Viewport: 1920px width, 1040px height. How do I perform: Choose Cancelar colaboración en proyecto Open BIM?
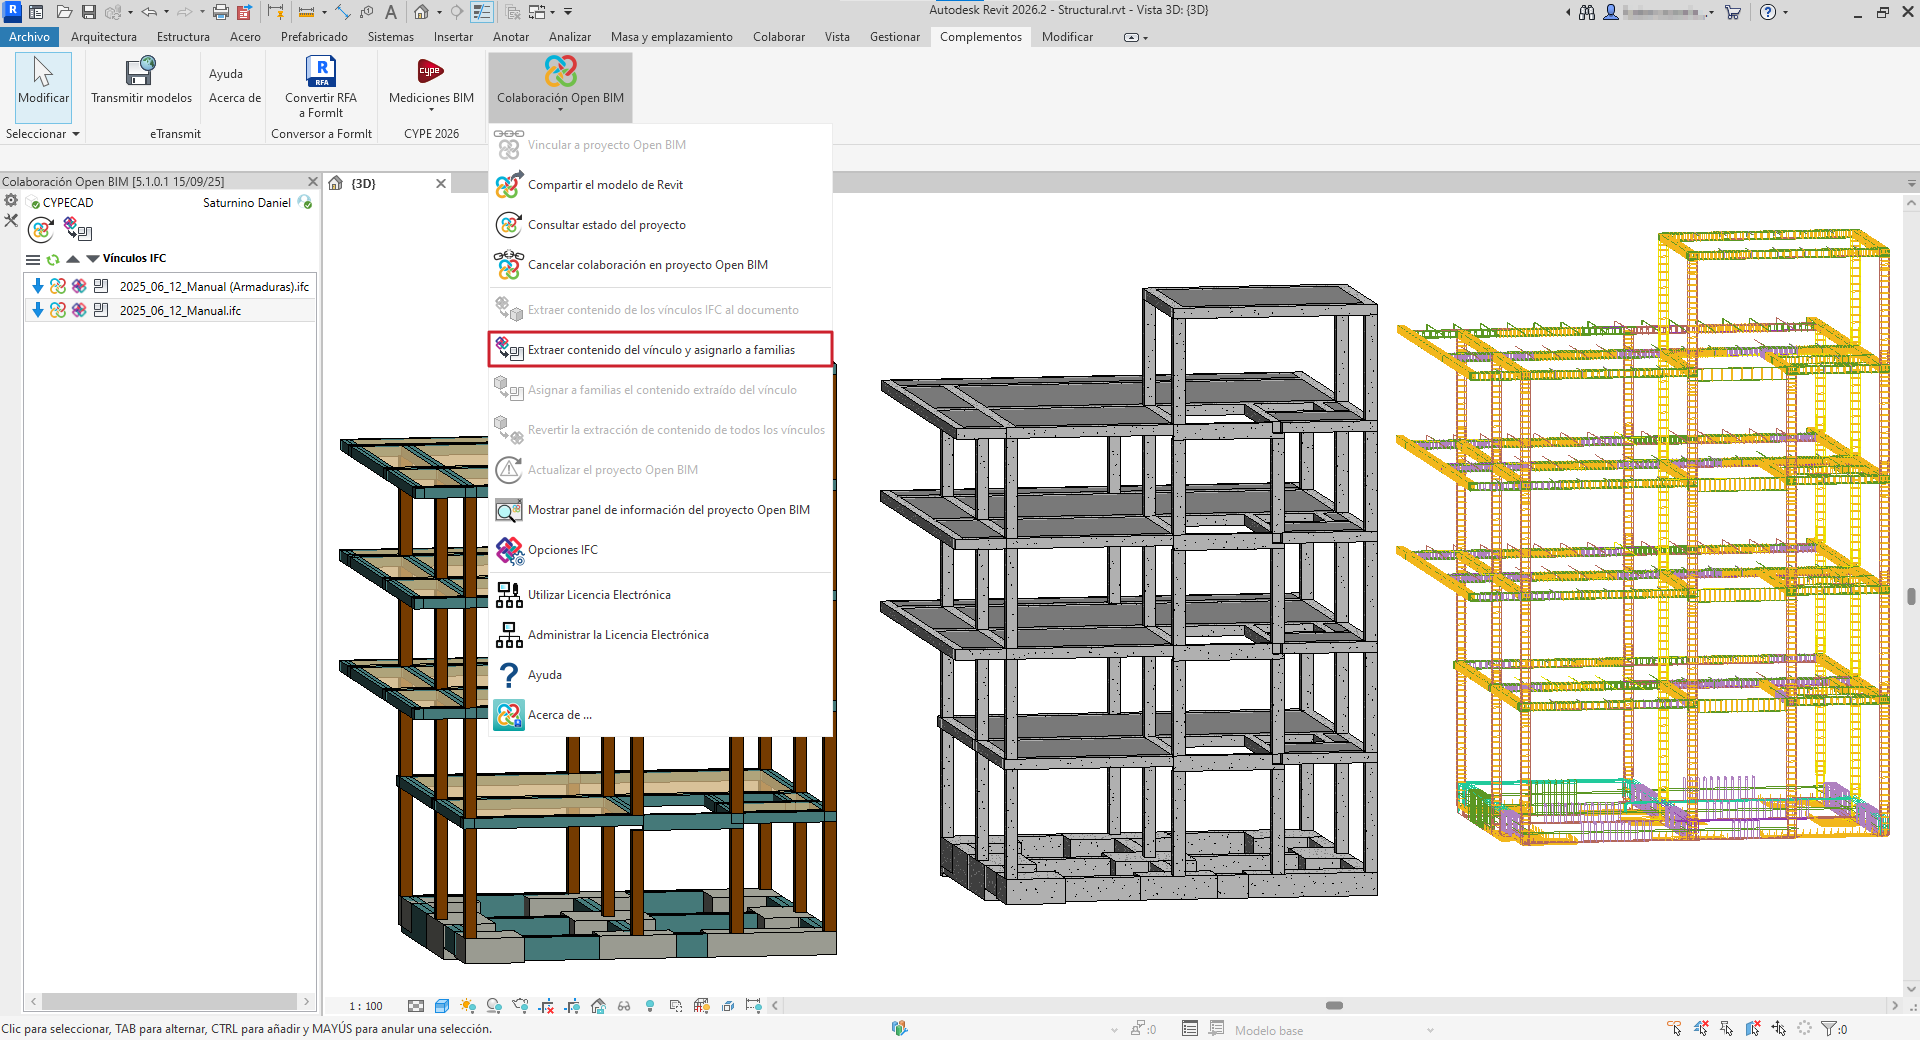coord(660,265)
